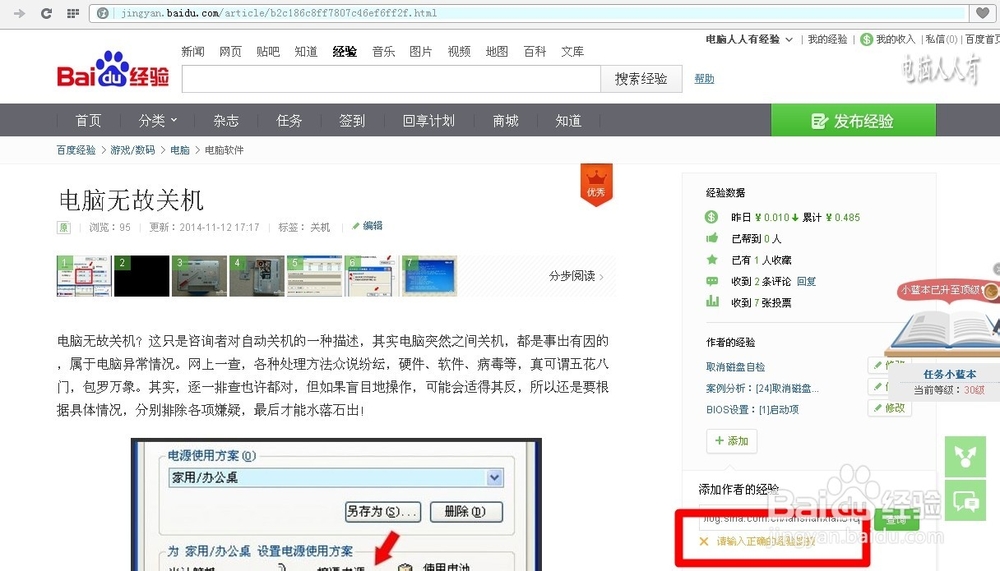Screen dimensions: 1000x571
Task: Click the 任务小蓝本 book illustration
Action: coord(943,330)
